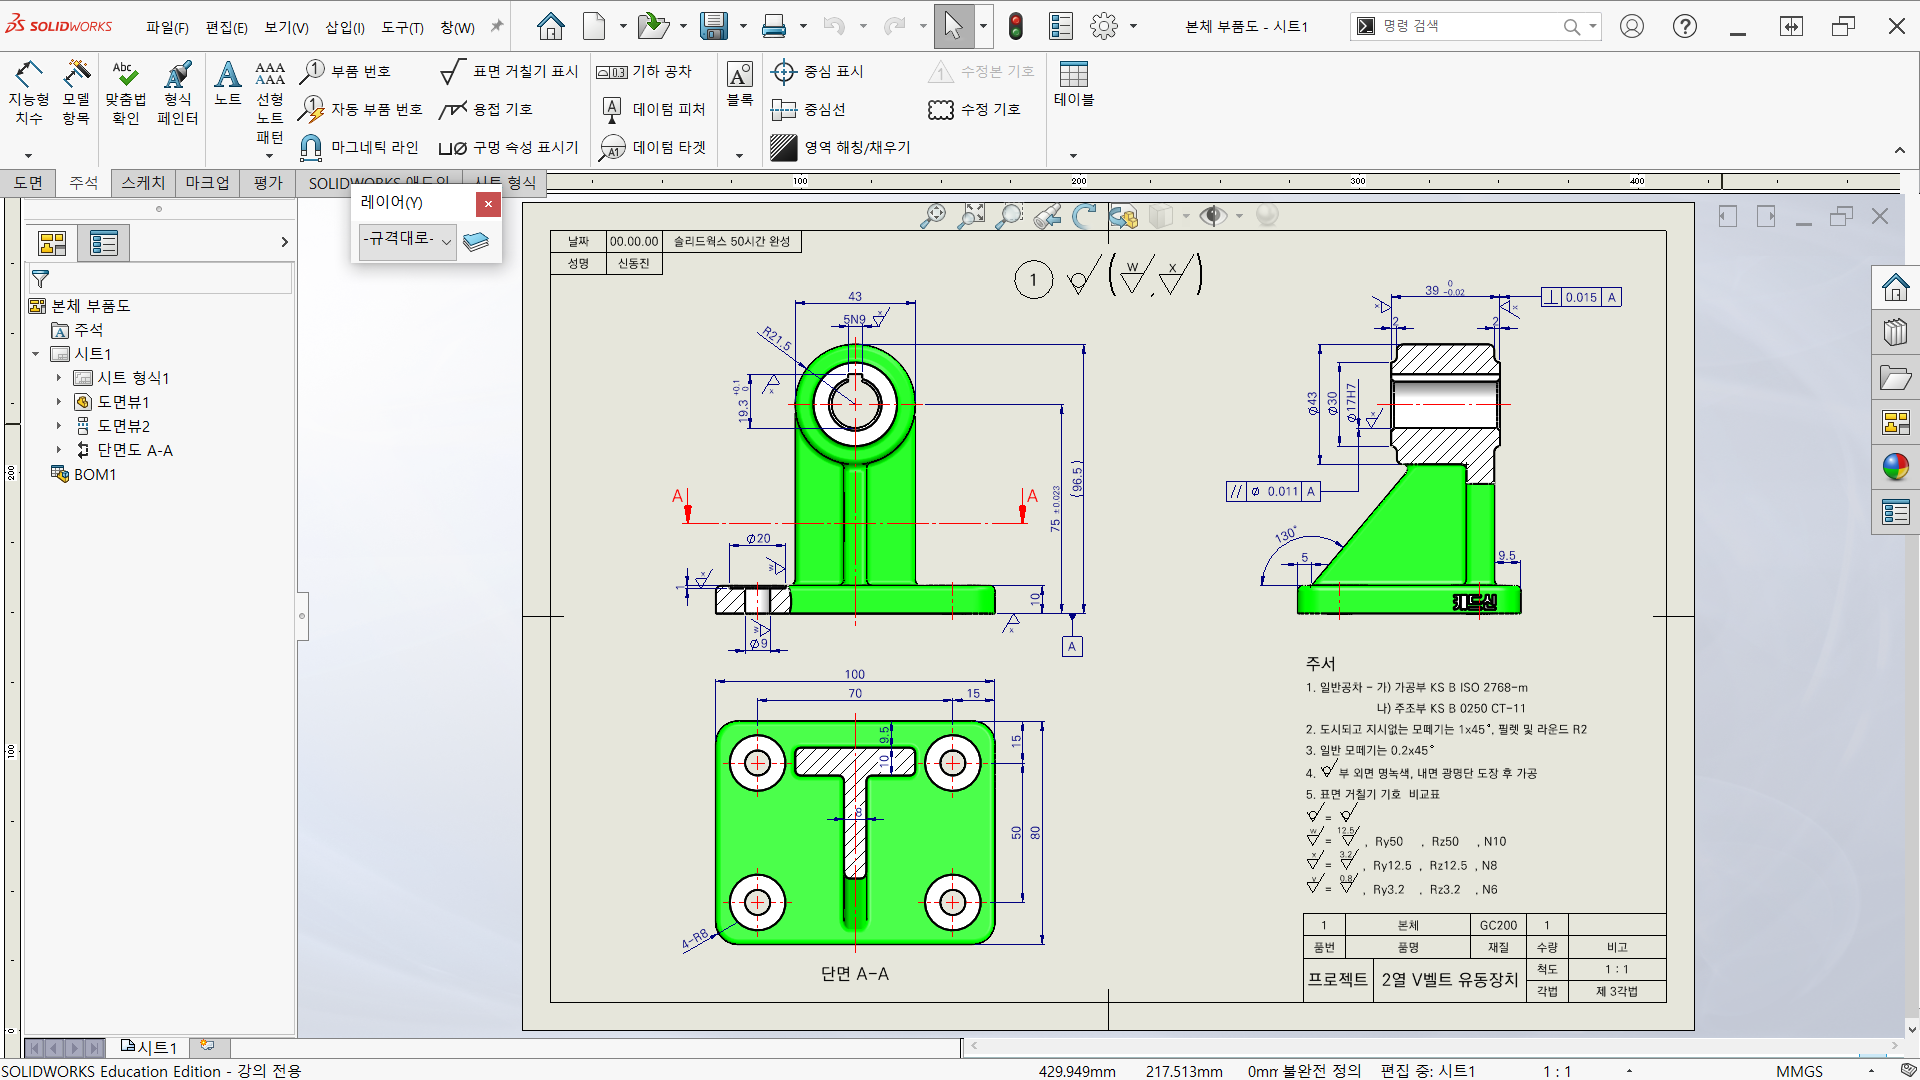The image size is (1920, 1080).
Task: Open the 파일(F) menu
Action: pos(167,27)
